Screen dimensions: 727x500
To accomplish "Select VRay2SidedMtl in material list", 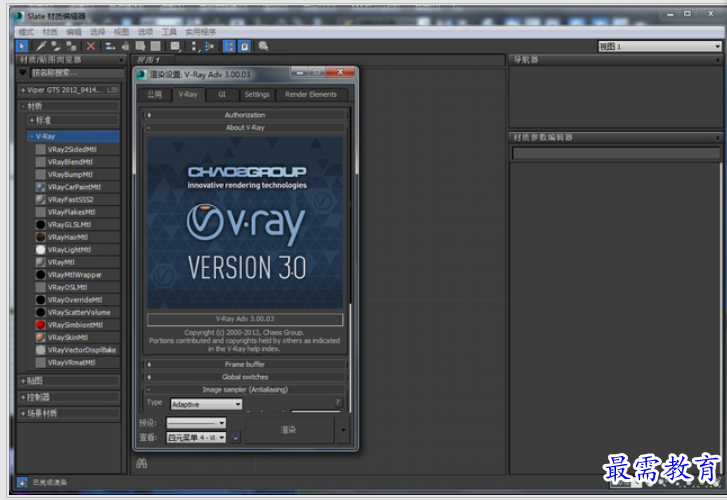I will pyautogui.click(x=77, y=149).
